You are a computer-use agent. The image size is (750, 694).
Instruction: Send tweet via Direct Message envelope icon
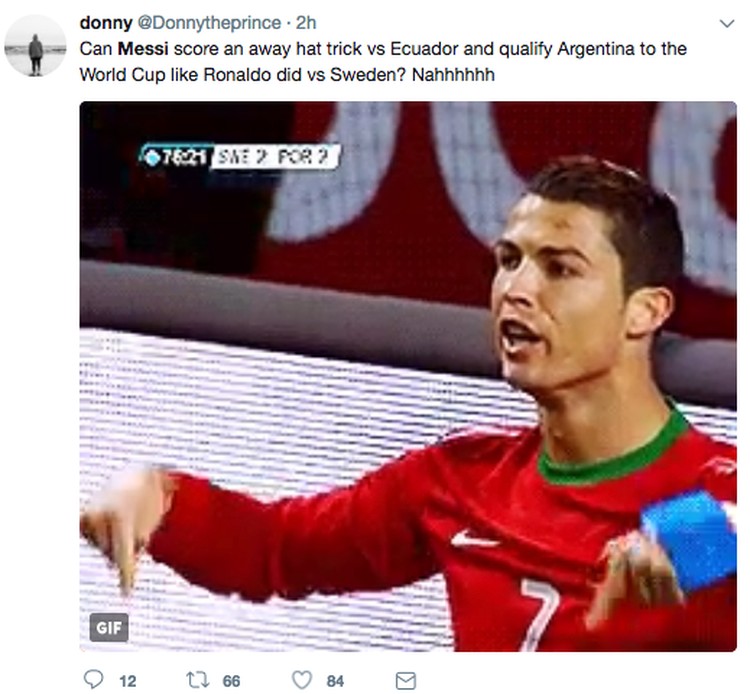tap(406, 681)
